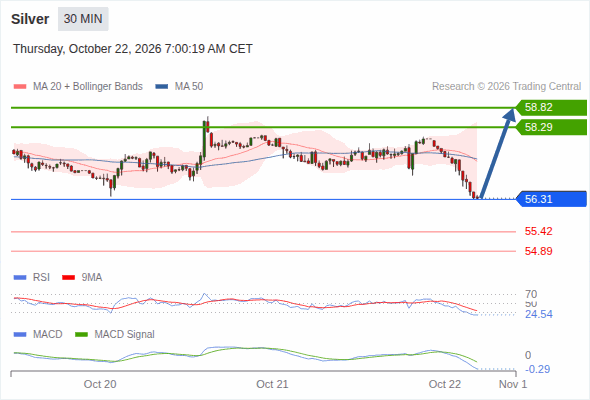Click the Oct 22 date axis label

click(445, 384)
